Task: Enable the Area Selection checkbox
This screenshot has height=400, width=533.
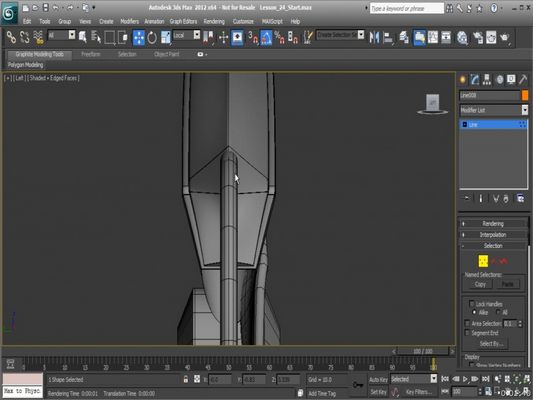Action: (x=467, y=323)
